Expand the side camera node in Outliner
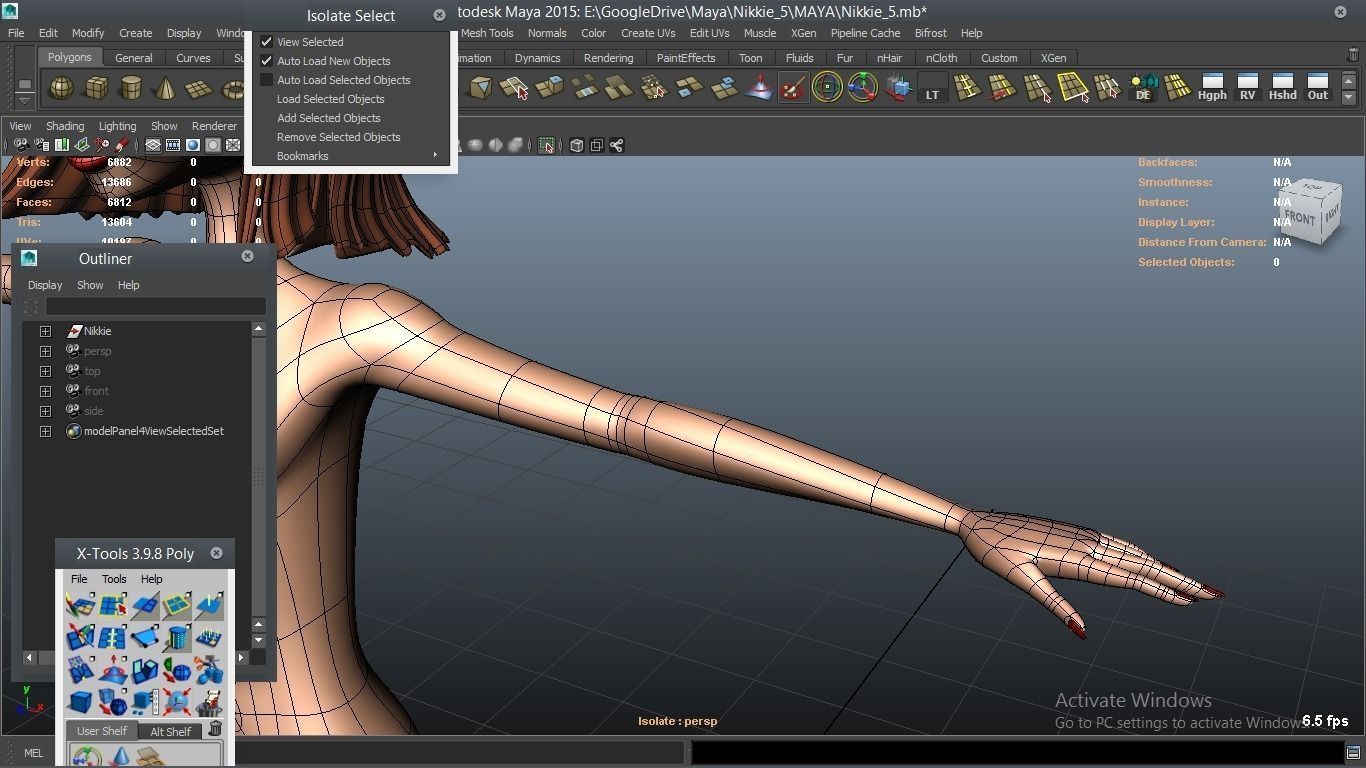 point(45,411)
